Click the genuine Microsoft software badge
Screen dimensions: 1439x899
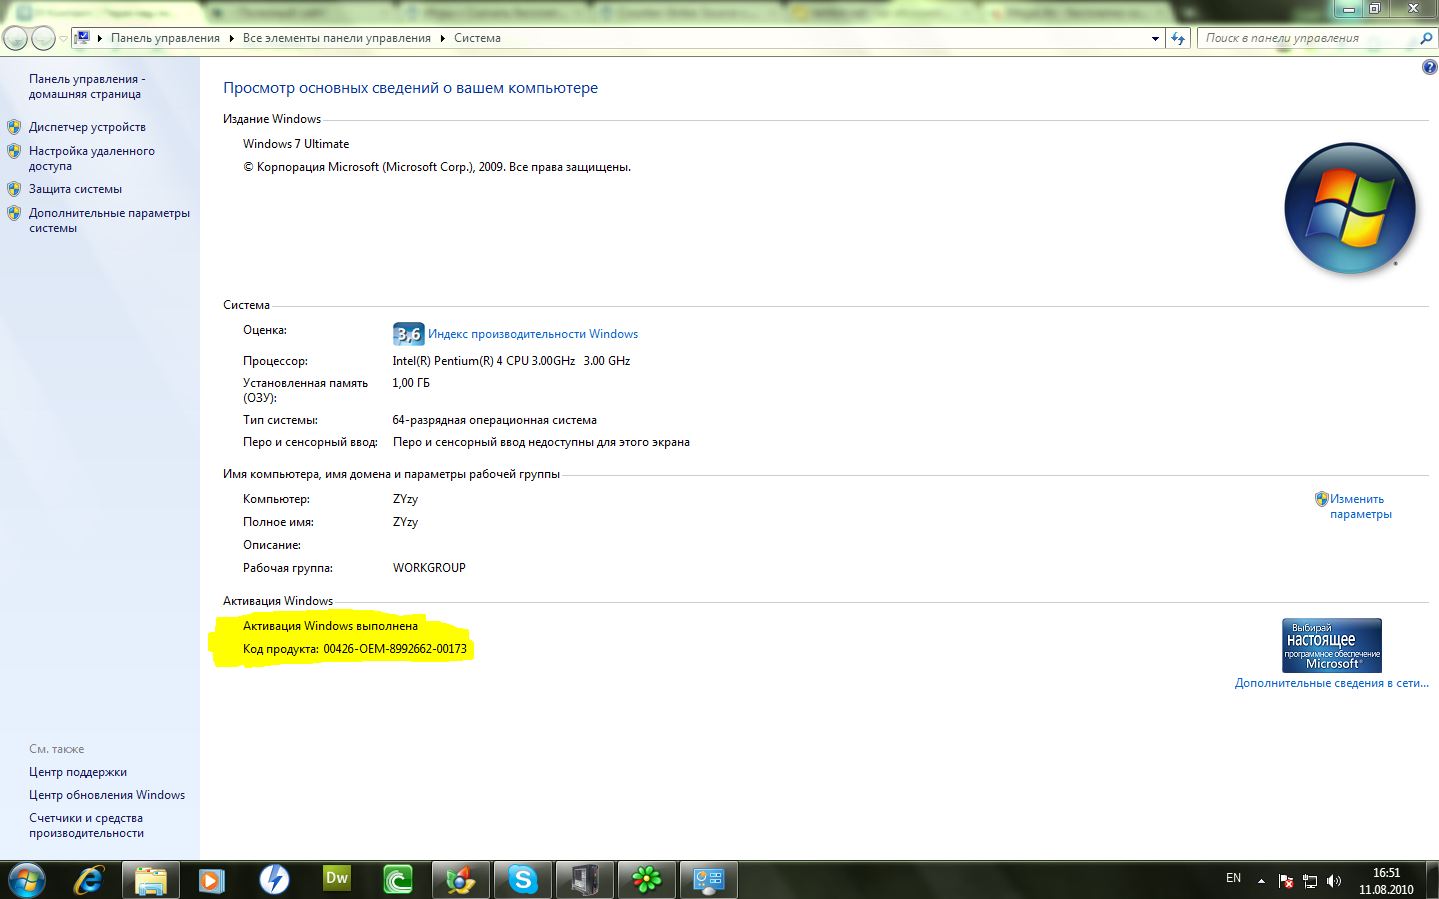pos(1332,645)
